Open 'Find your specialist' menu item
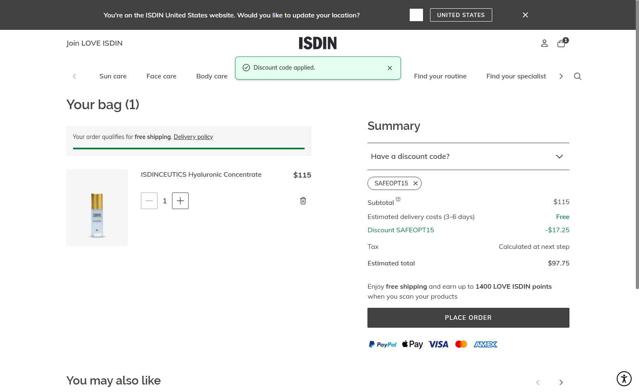Screen dimensions: 639x392 point(516,76)
